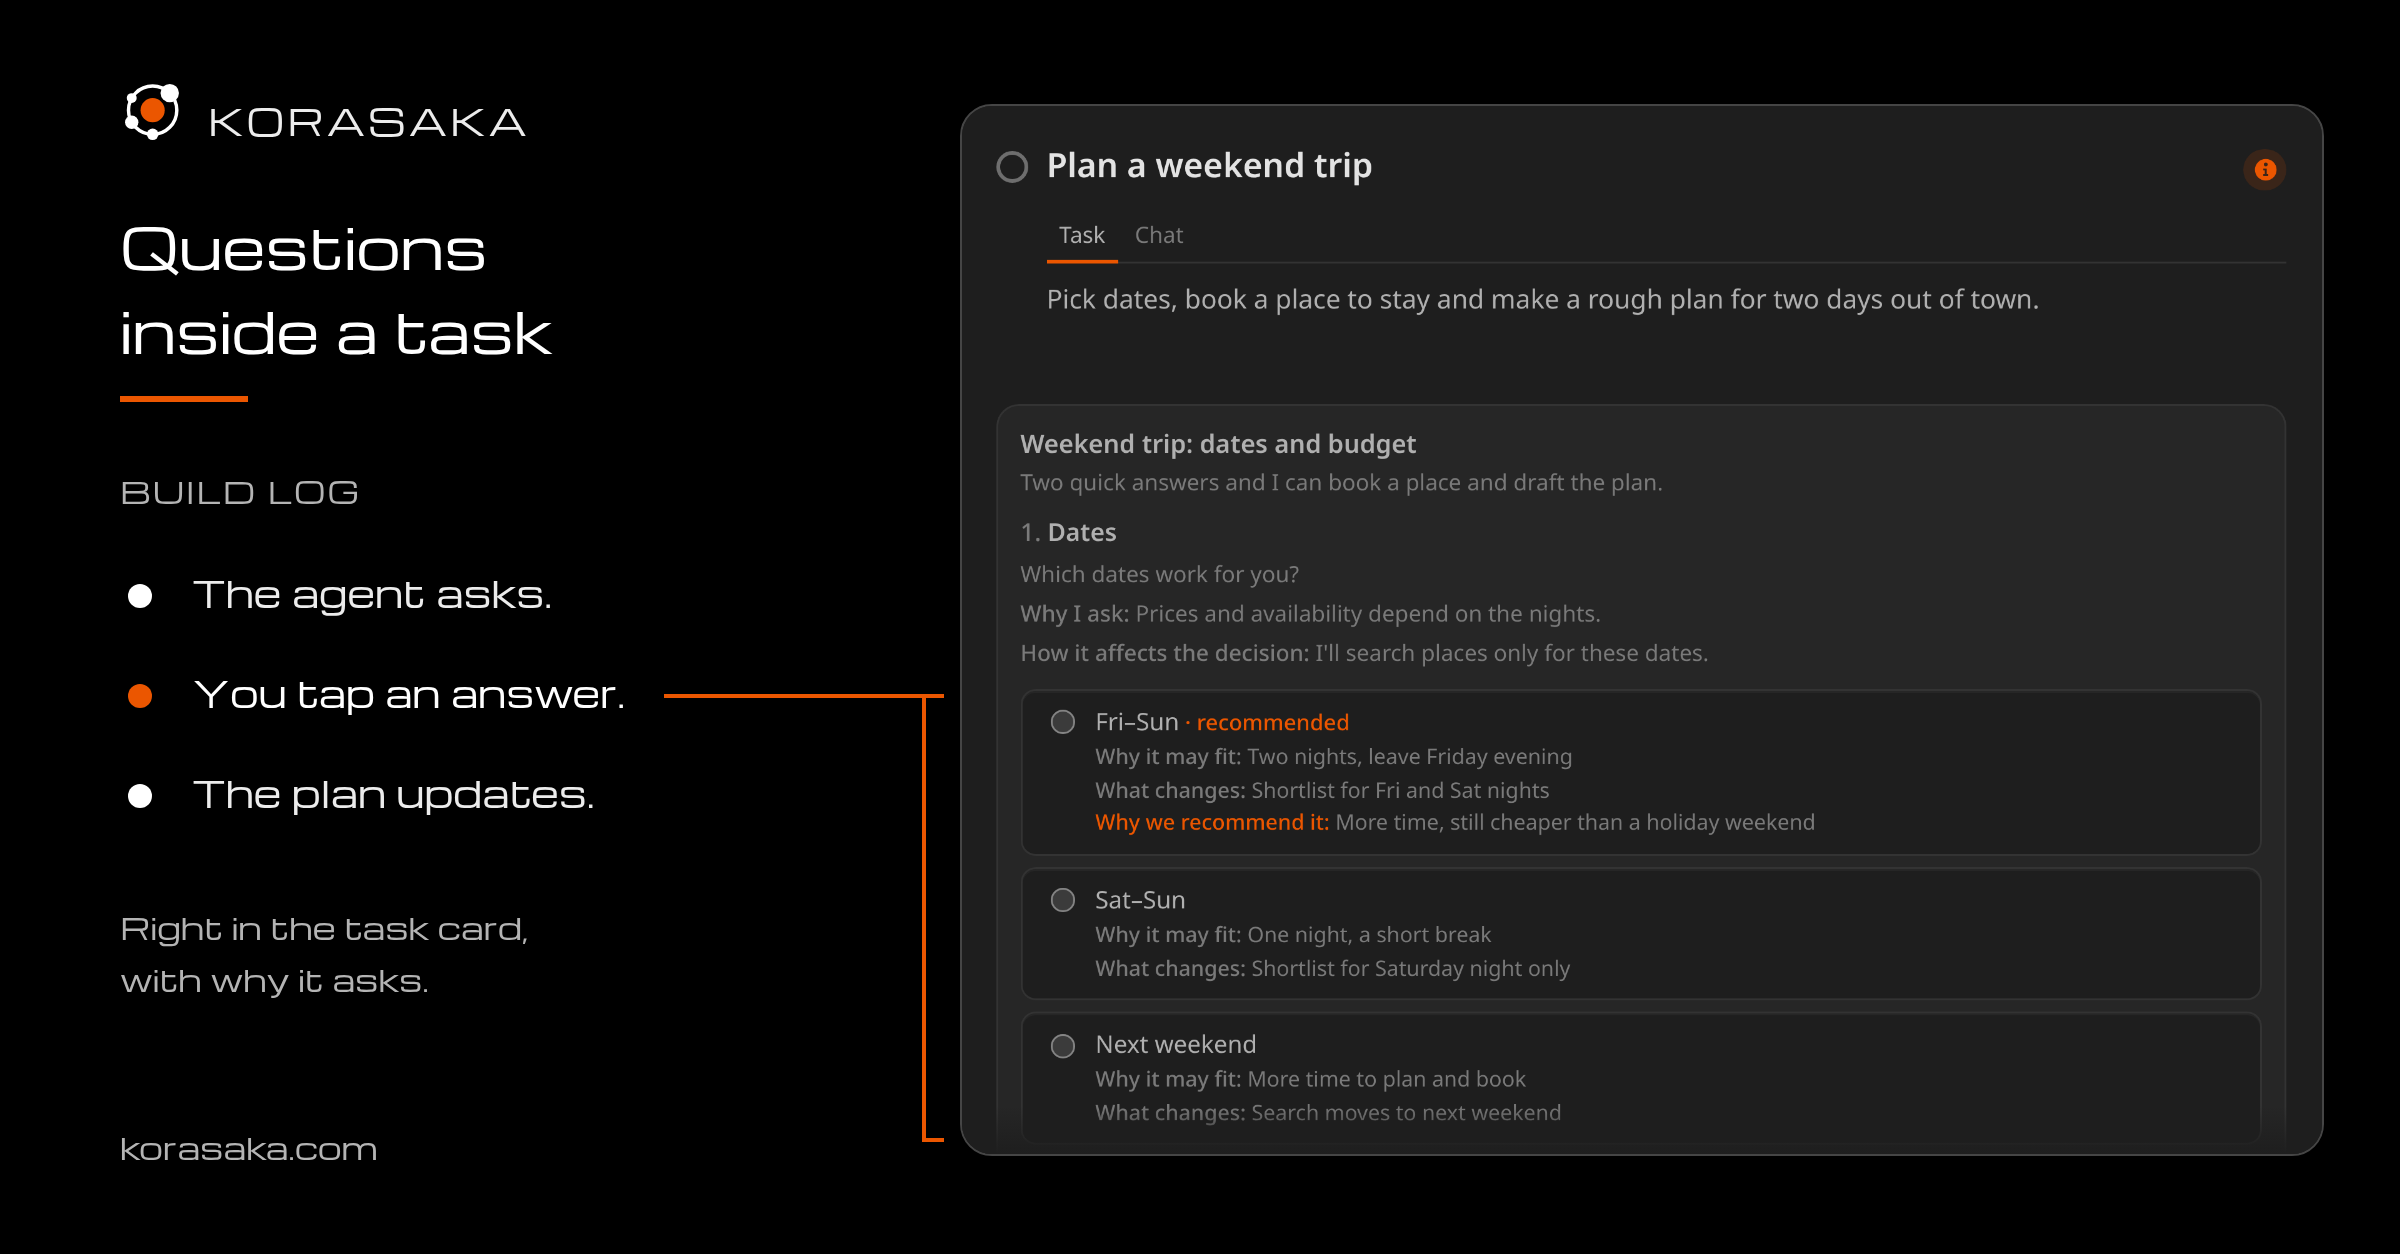Click 'The plan updates.' bullet text
This screenshot has height=1254, width=2400.
[x=394, y=796]
